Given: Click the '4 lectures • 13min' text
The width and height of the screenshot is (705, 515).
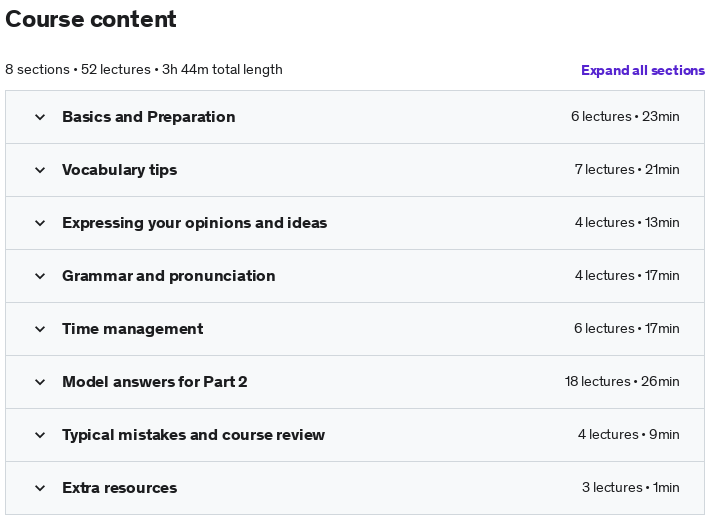Looking at the screenshot, I should [x=627, y=223].
